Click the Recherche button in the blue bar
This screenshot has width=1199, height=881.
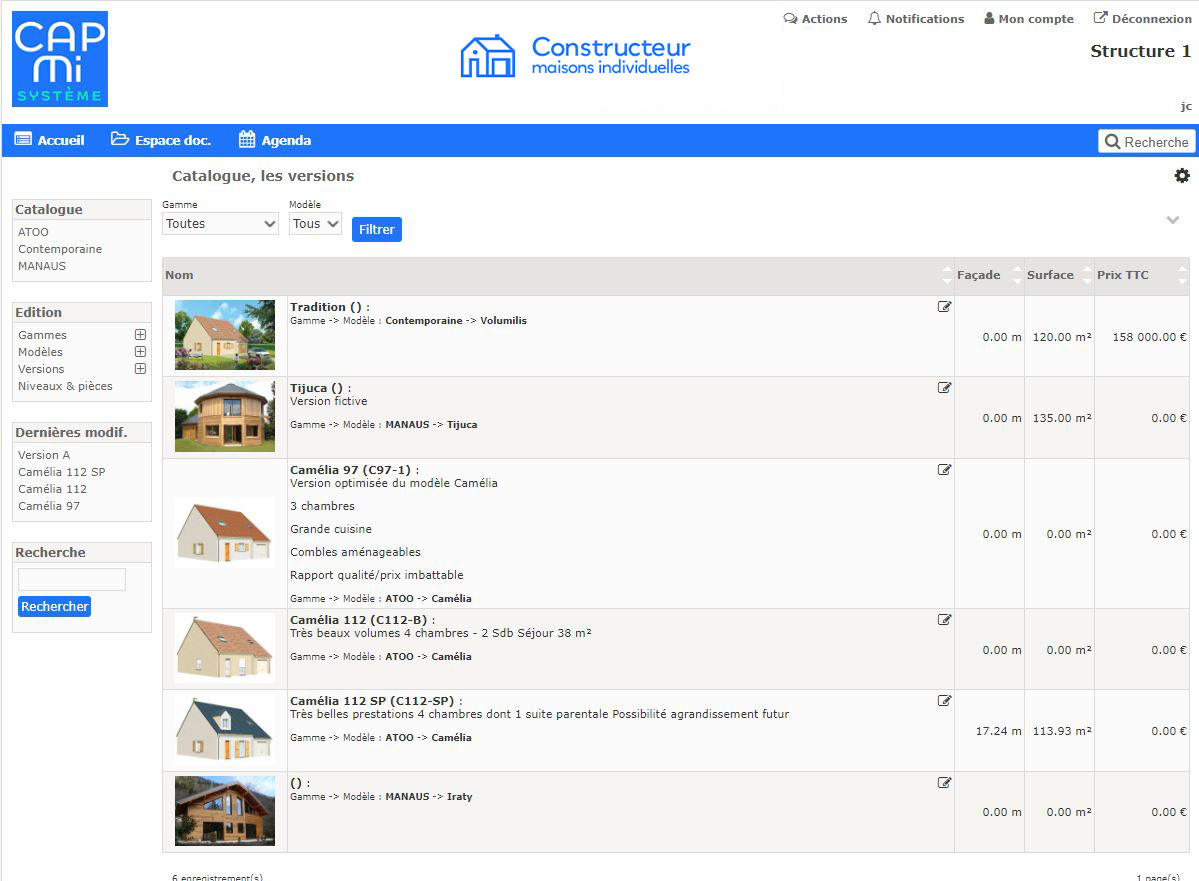[1146, 141]
